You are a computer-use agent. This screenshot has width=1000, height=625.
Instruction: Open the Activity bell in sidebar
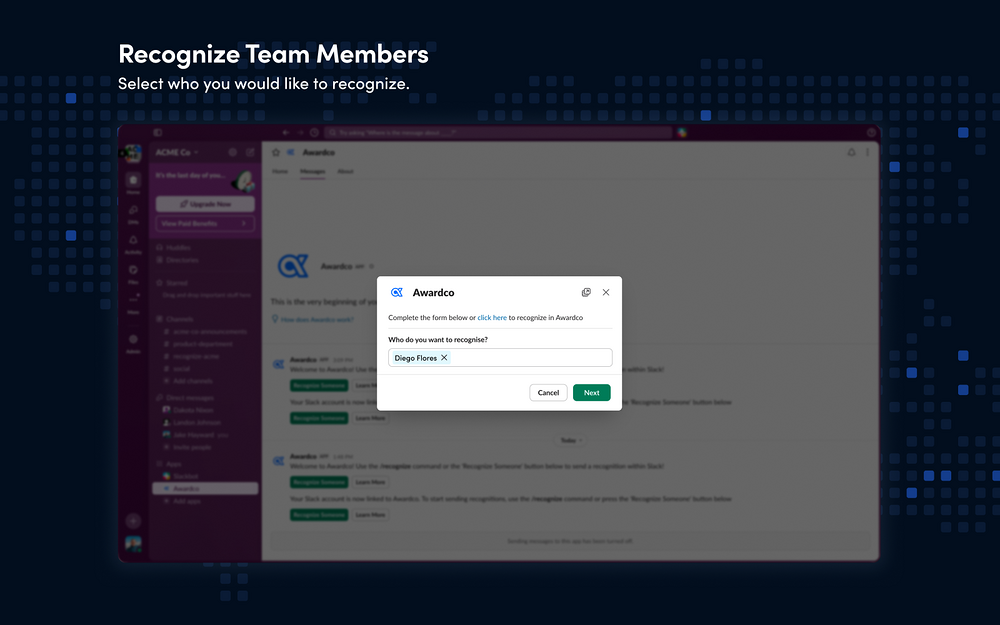(133, 243)
